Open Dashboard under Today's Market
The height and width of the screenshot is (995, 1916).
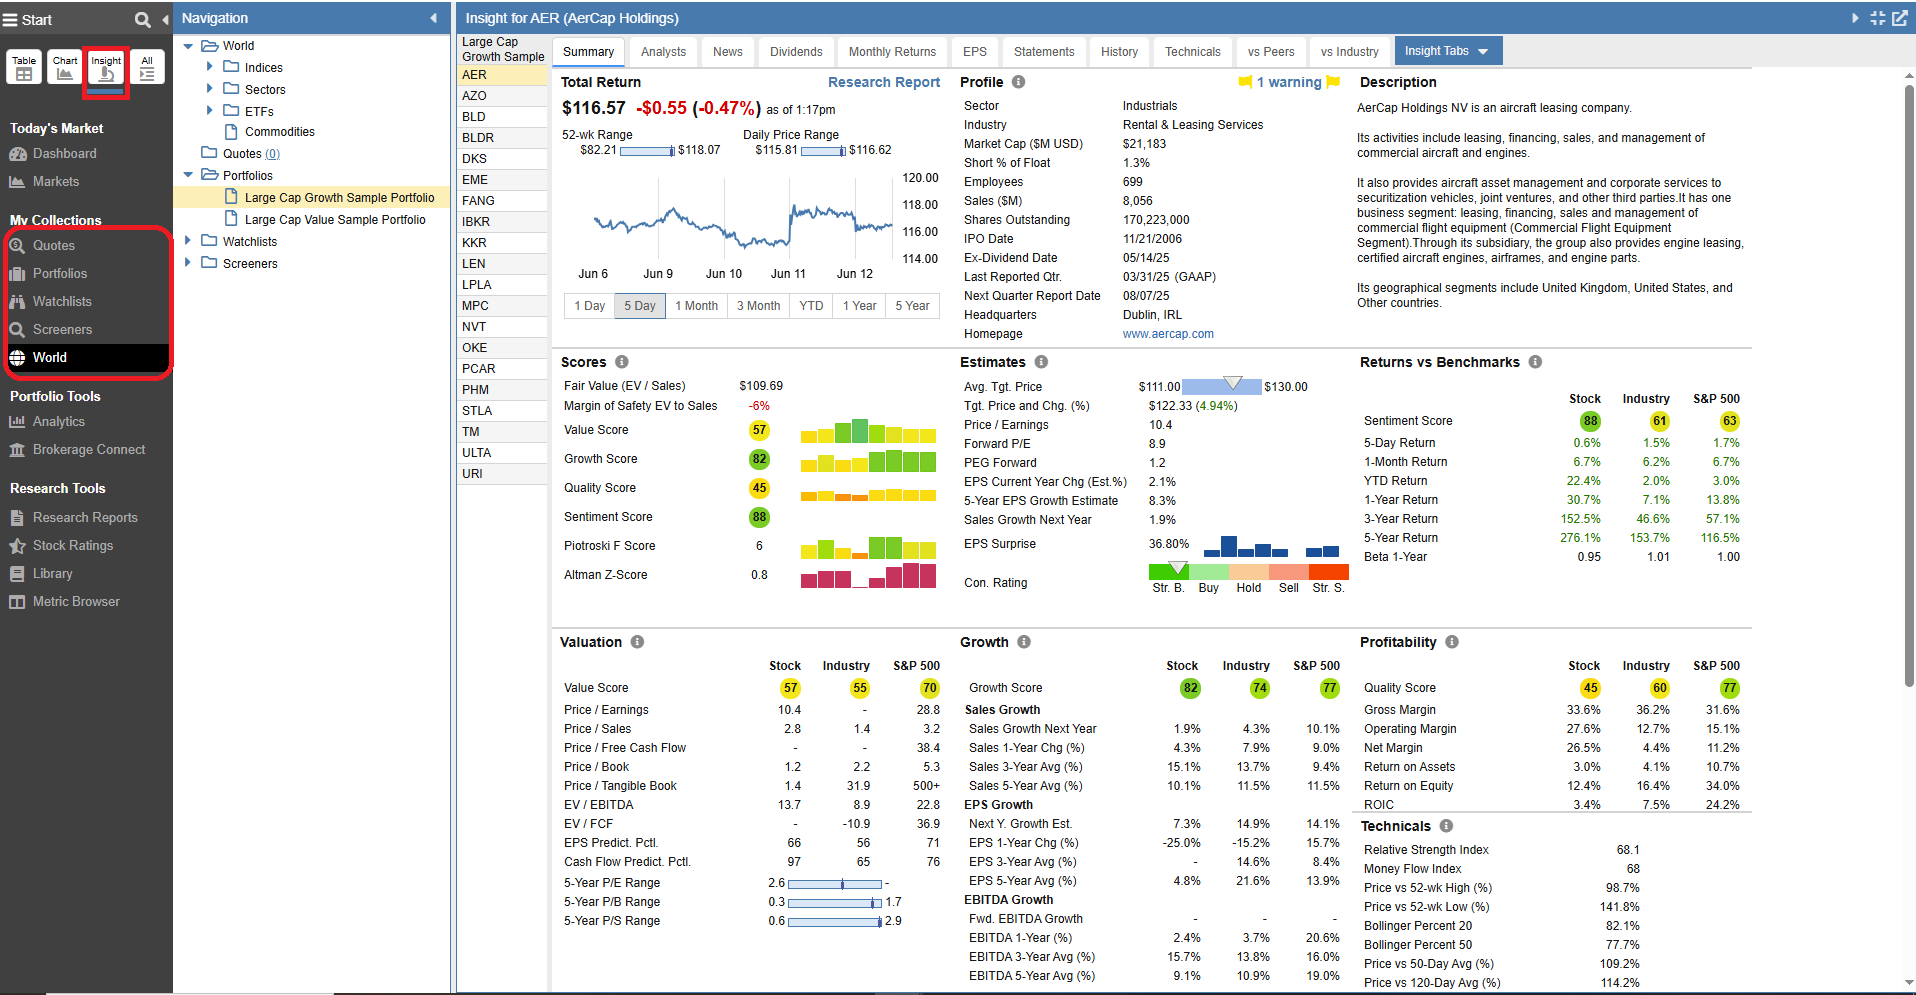[x=64, y=154]
